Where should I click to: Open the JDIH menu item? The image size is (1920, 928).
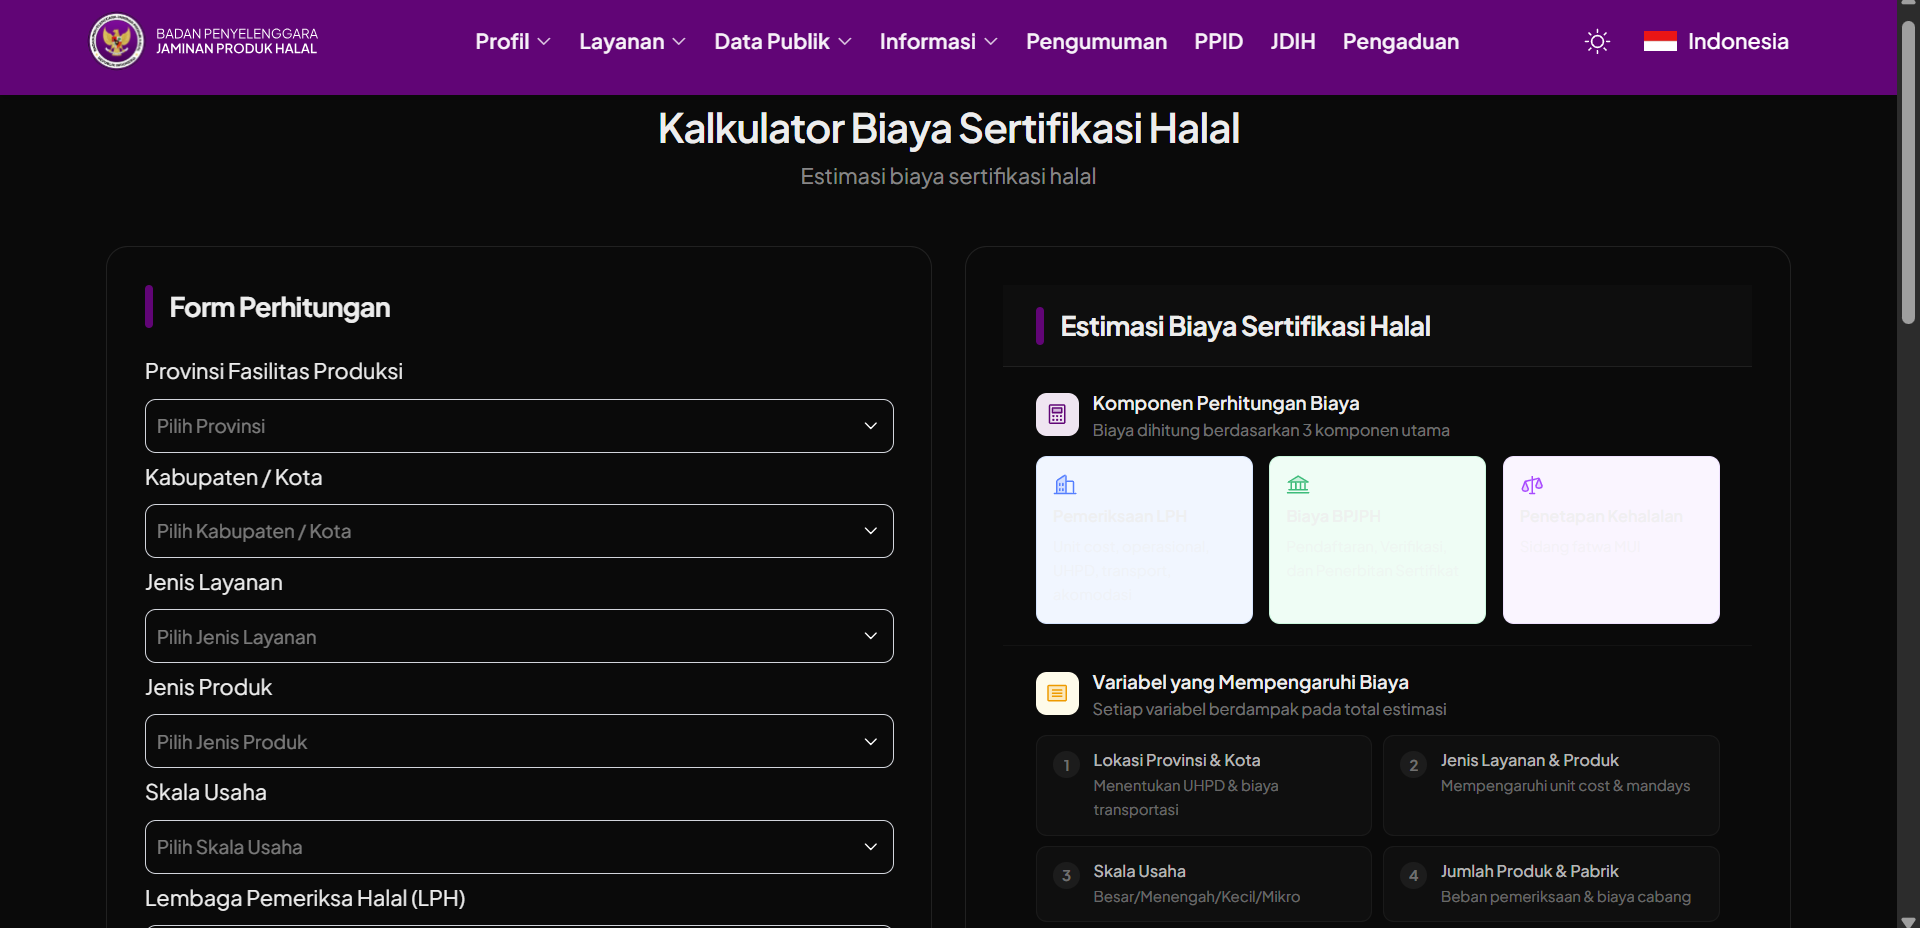(x=1293, y=42)
